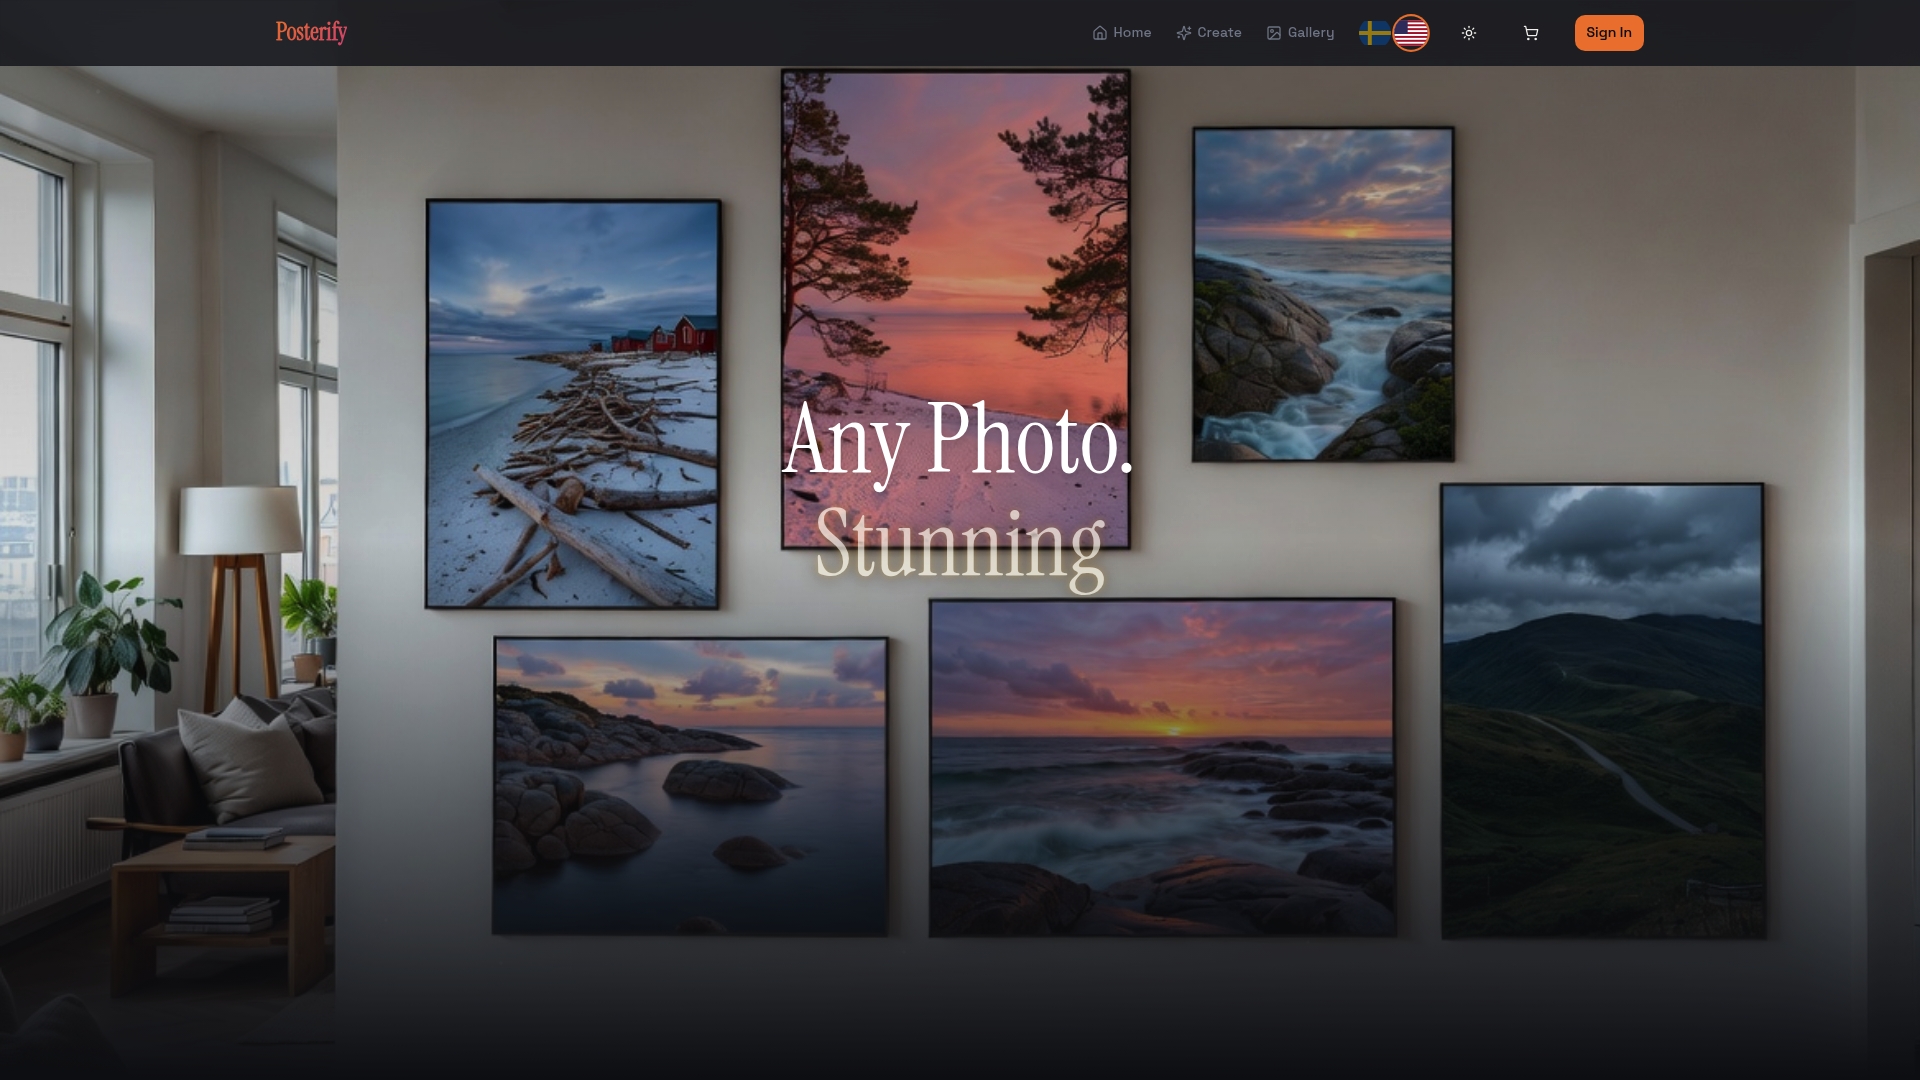The image size is (1920, 1080).
Task: Click the 'Any Photo.' hero heading
Action: click(x=957, y=440)
